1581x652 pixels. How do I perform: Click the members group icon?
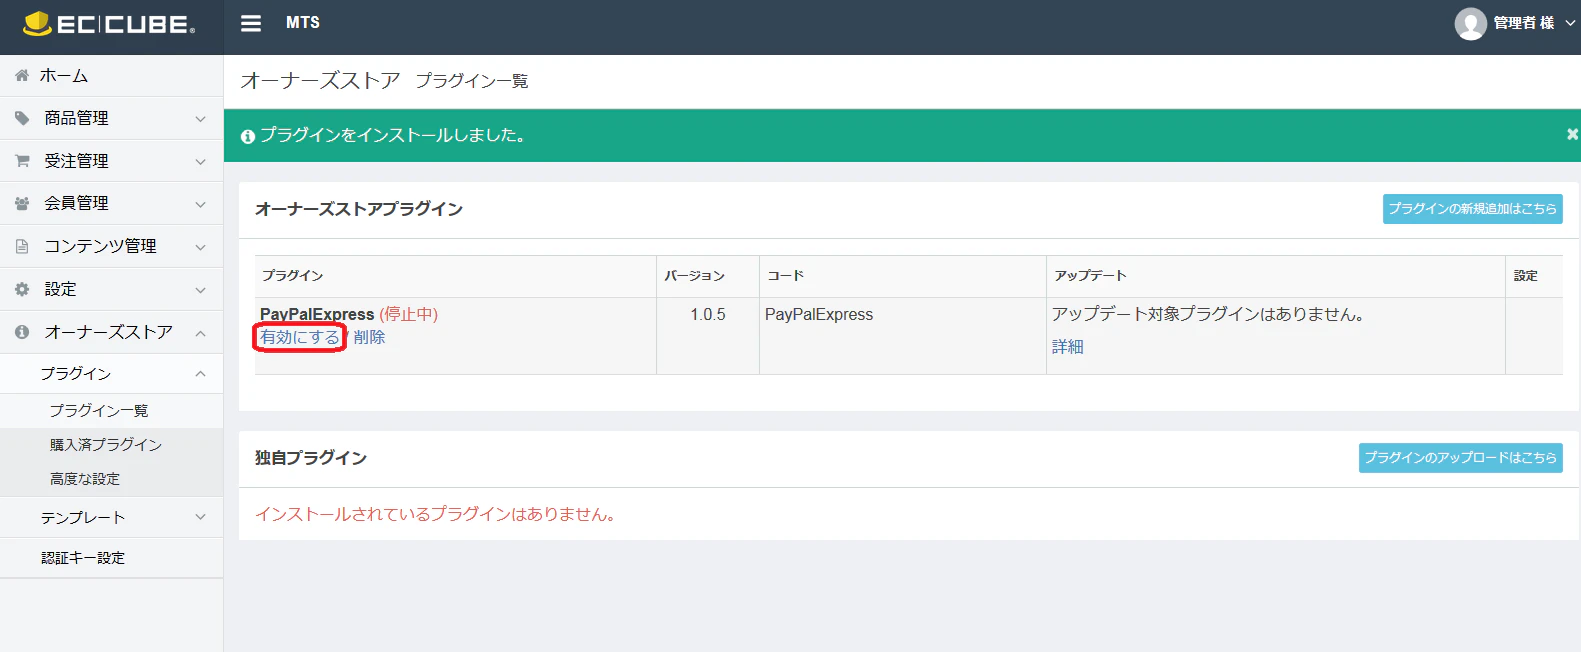coord(22,203)
